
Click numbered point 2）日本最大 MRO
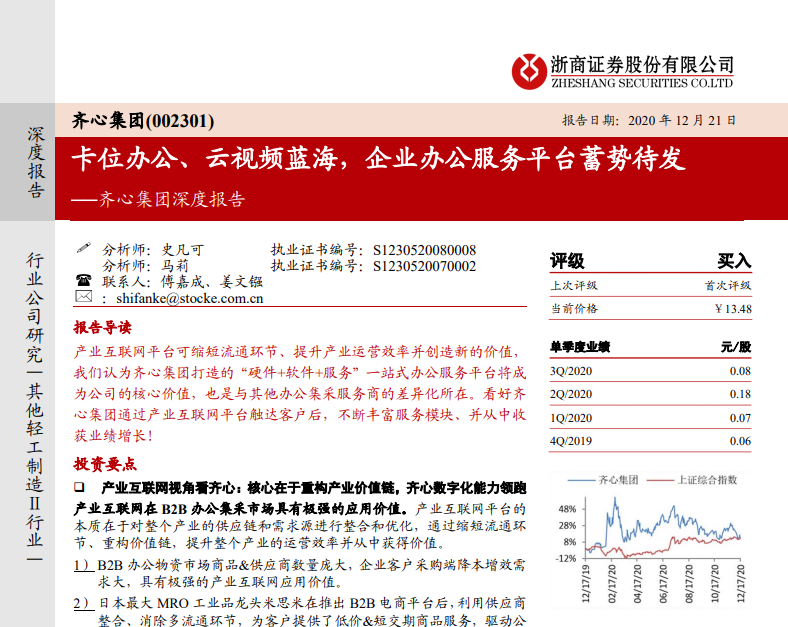tap(300, 611)
